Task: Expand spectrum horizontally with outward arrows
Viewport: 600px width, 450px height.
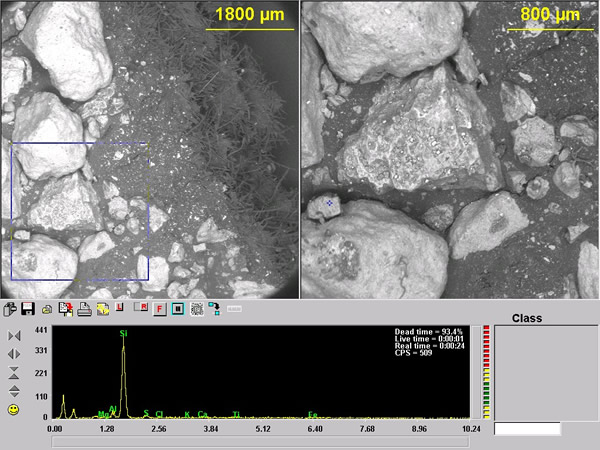Action: [14, 354]
